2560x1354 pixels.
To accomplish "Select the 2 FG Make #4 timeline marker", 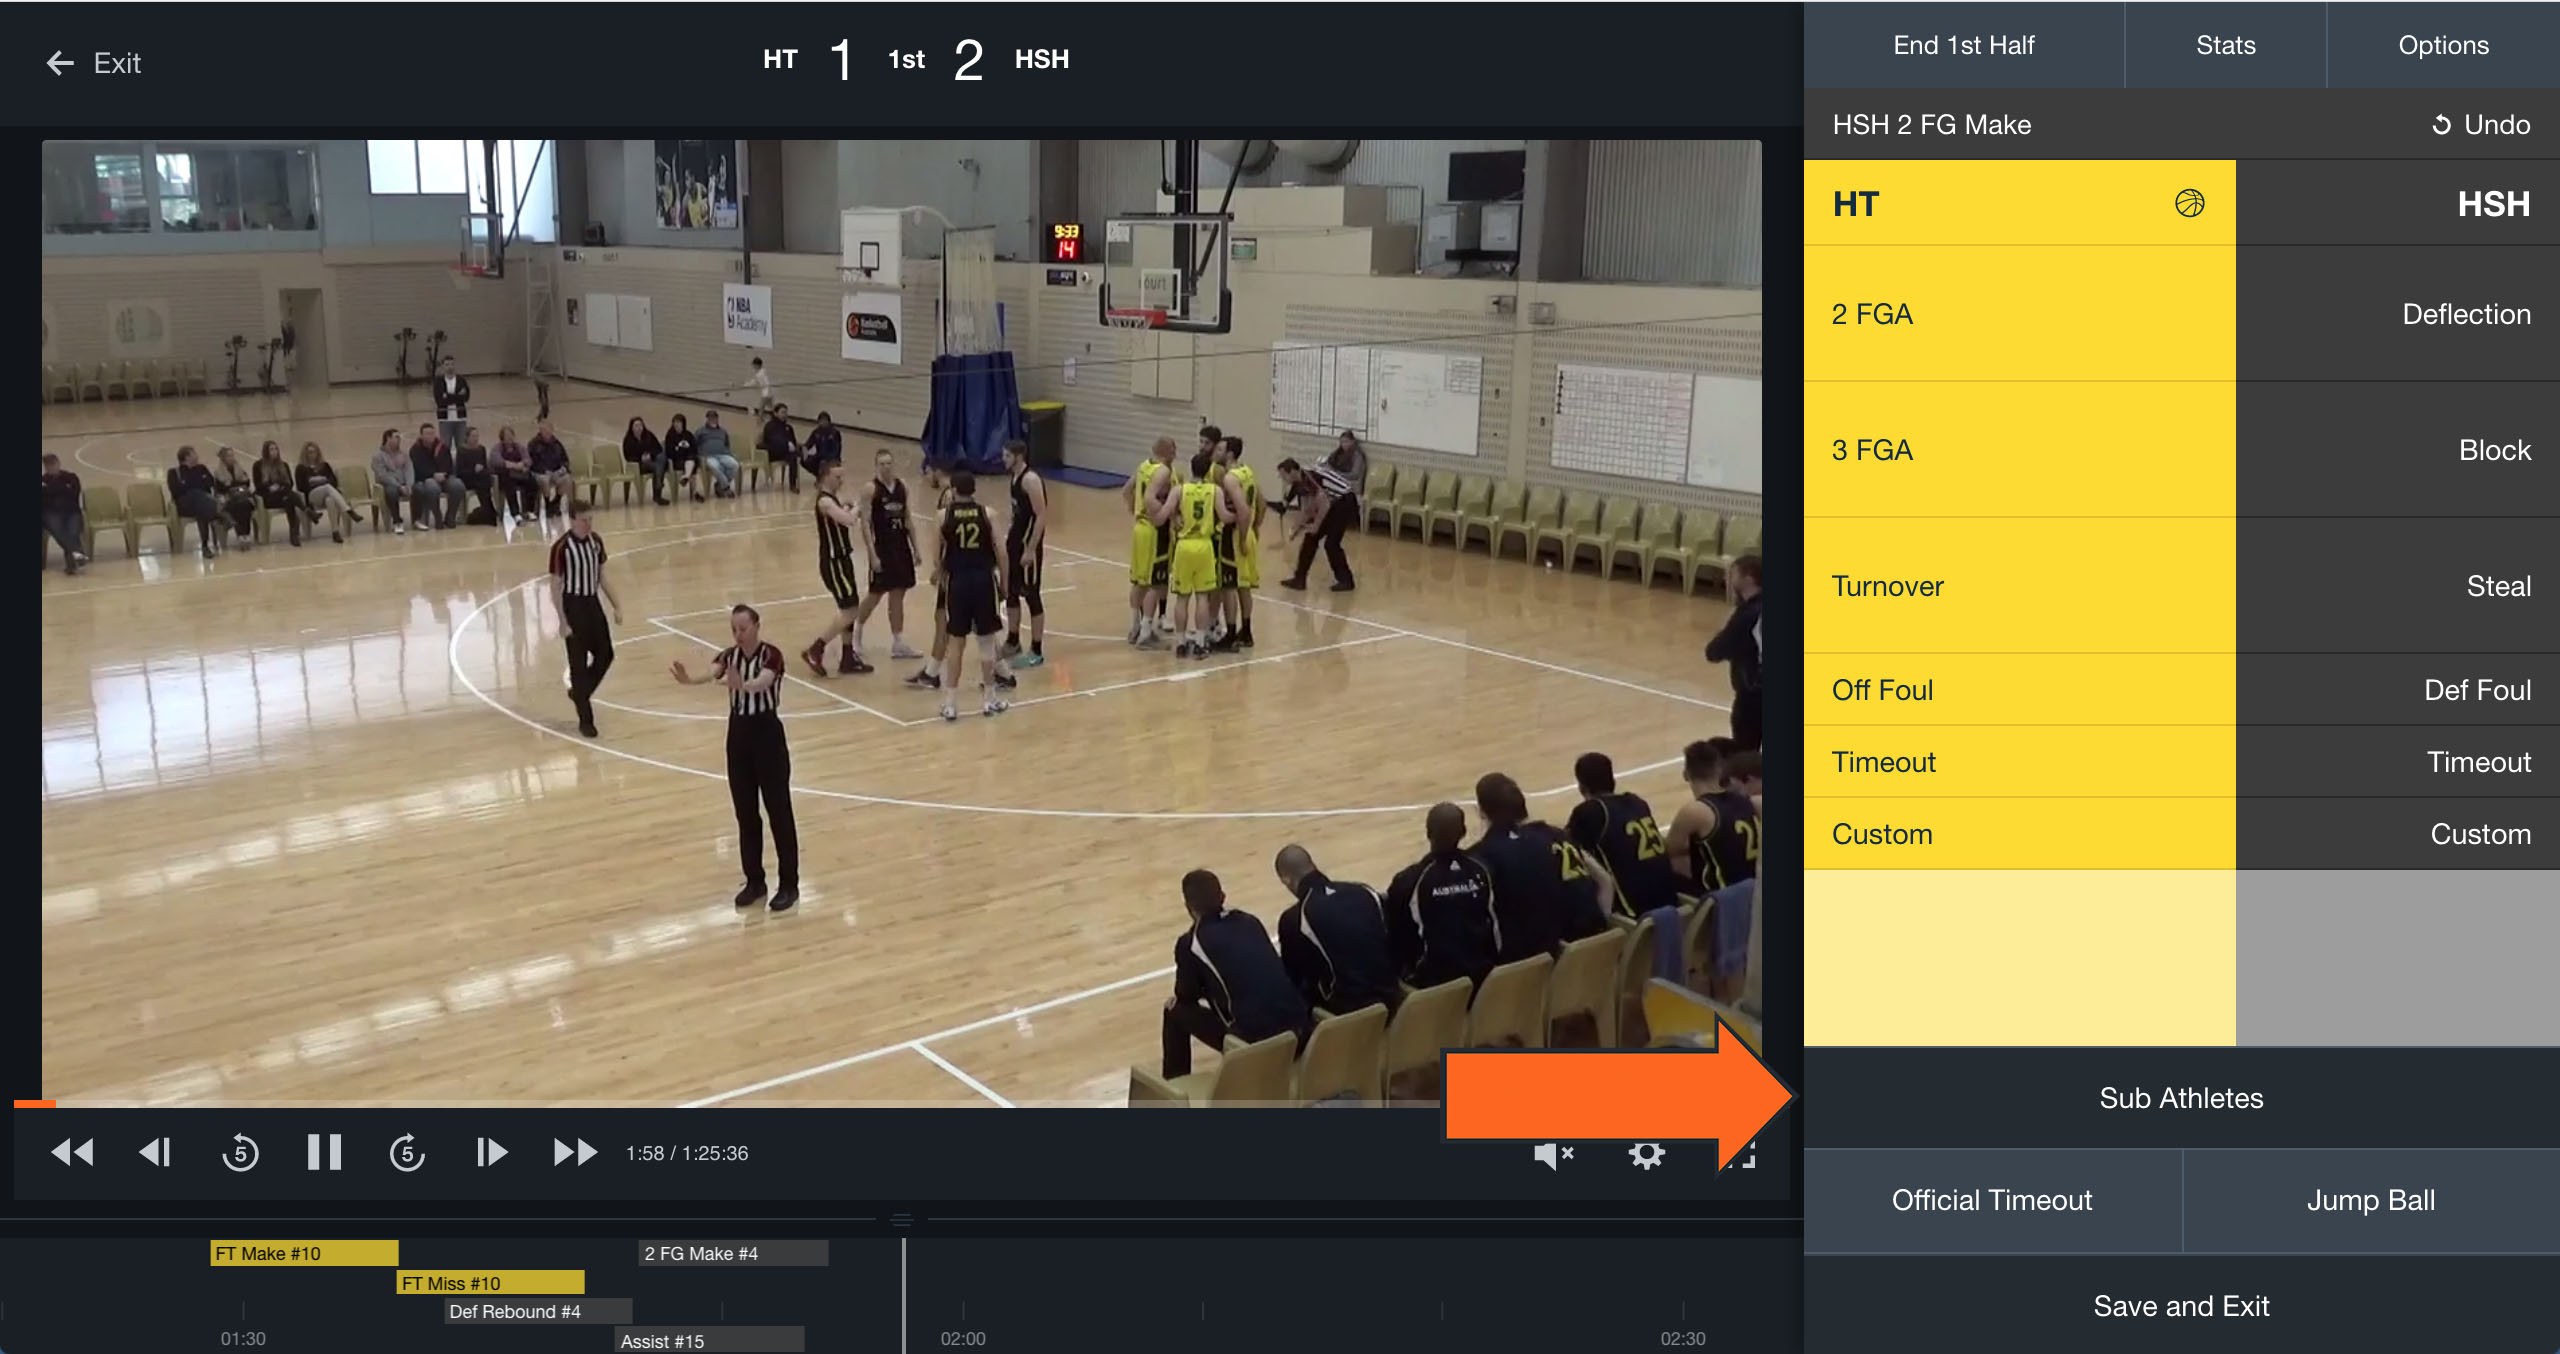I will click(x=732, y=1253).
